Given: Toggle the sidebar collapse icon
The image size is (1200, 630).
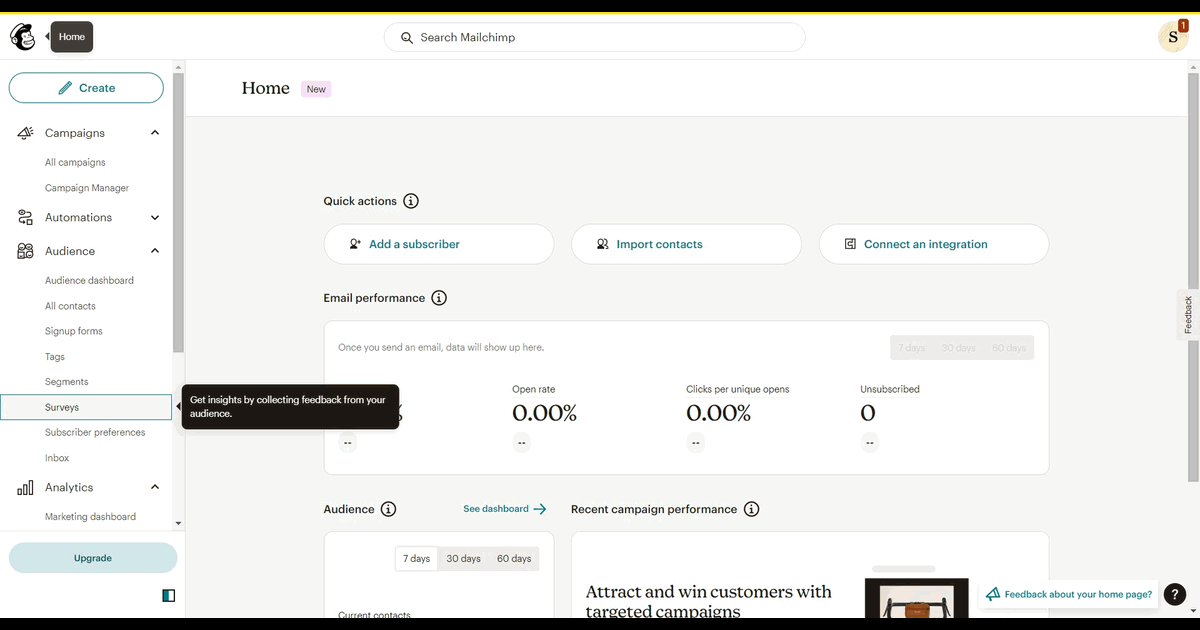Looking at the screenshot, I should [168, 596].
